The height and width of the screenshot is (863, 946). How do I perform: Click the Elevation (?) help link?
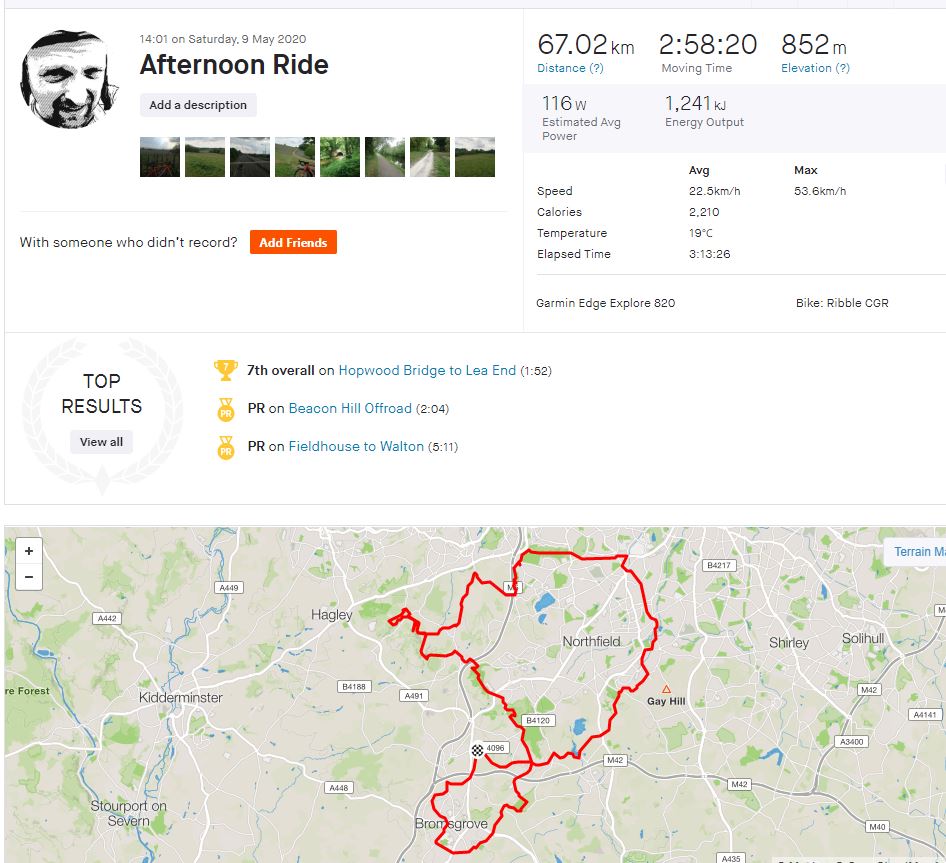point(815,68)
